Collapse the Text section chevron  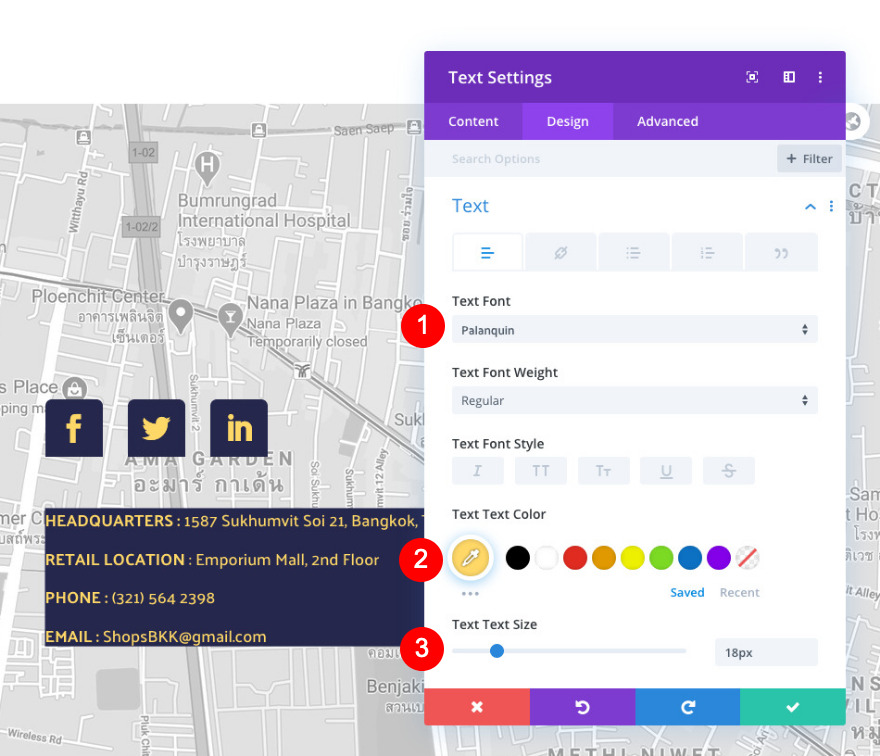810,206
